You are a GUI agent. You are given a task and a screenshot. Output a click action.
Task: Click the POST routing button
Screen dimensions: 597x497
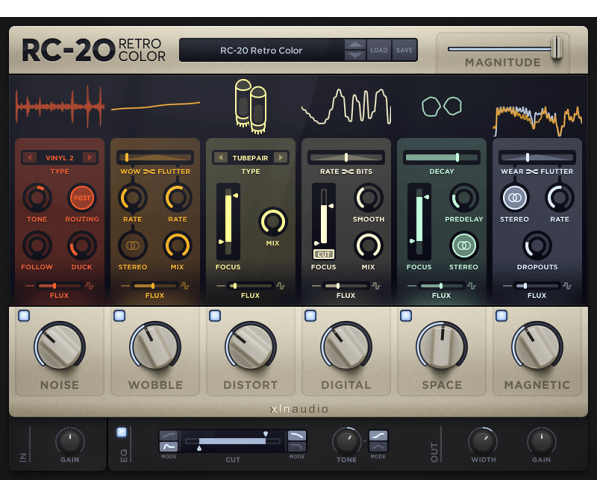tap(82, 198)
